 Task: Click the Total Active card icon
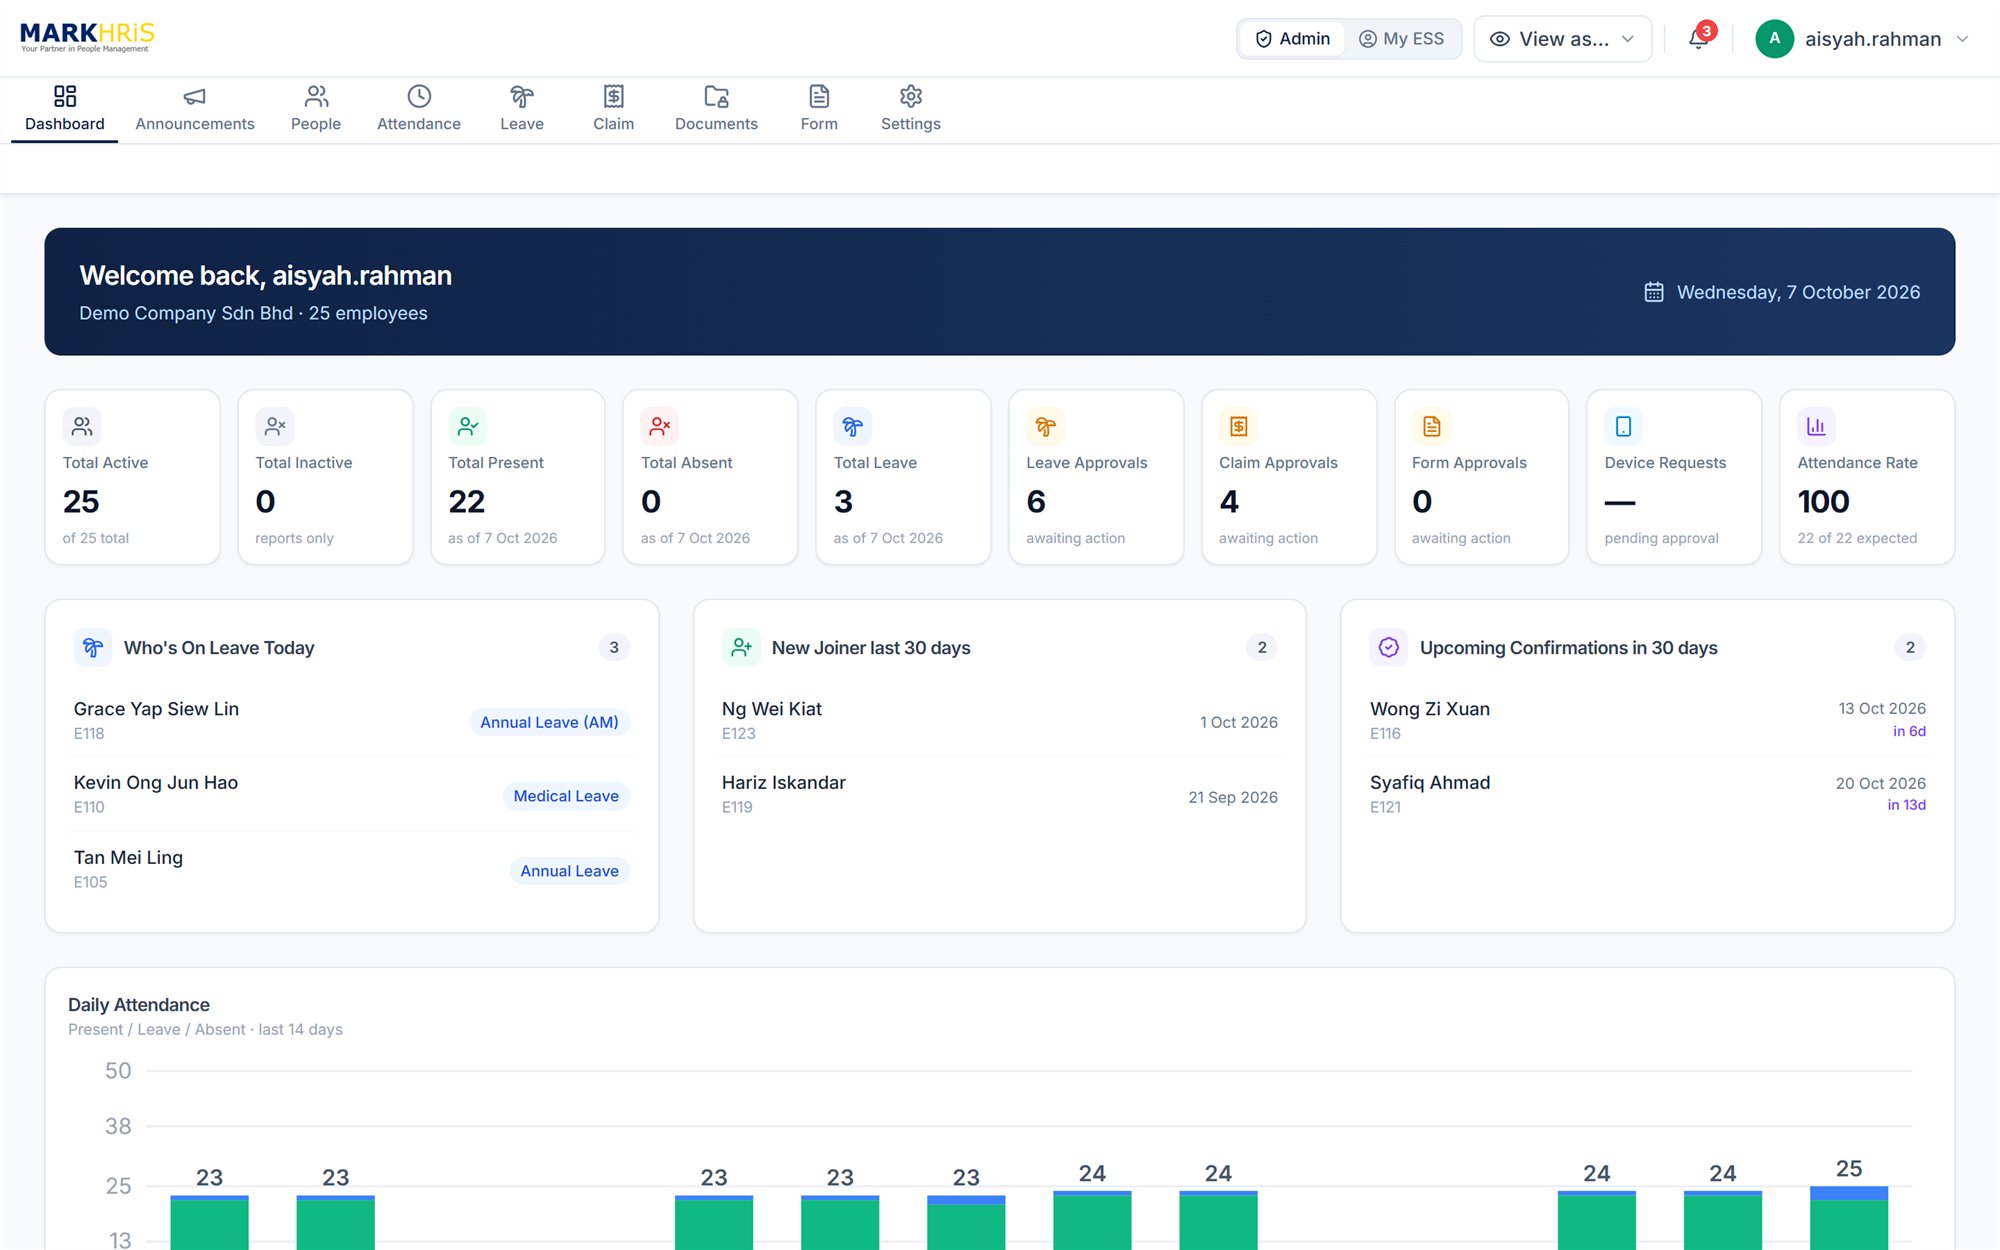click(x=82, y=426)
